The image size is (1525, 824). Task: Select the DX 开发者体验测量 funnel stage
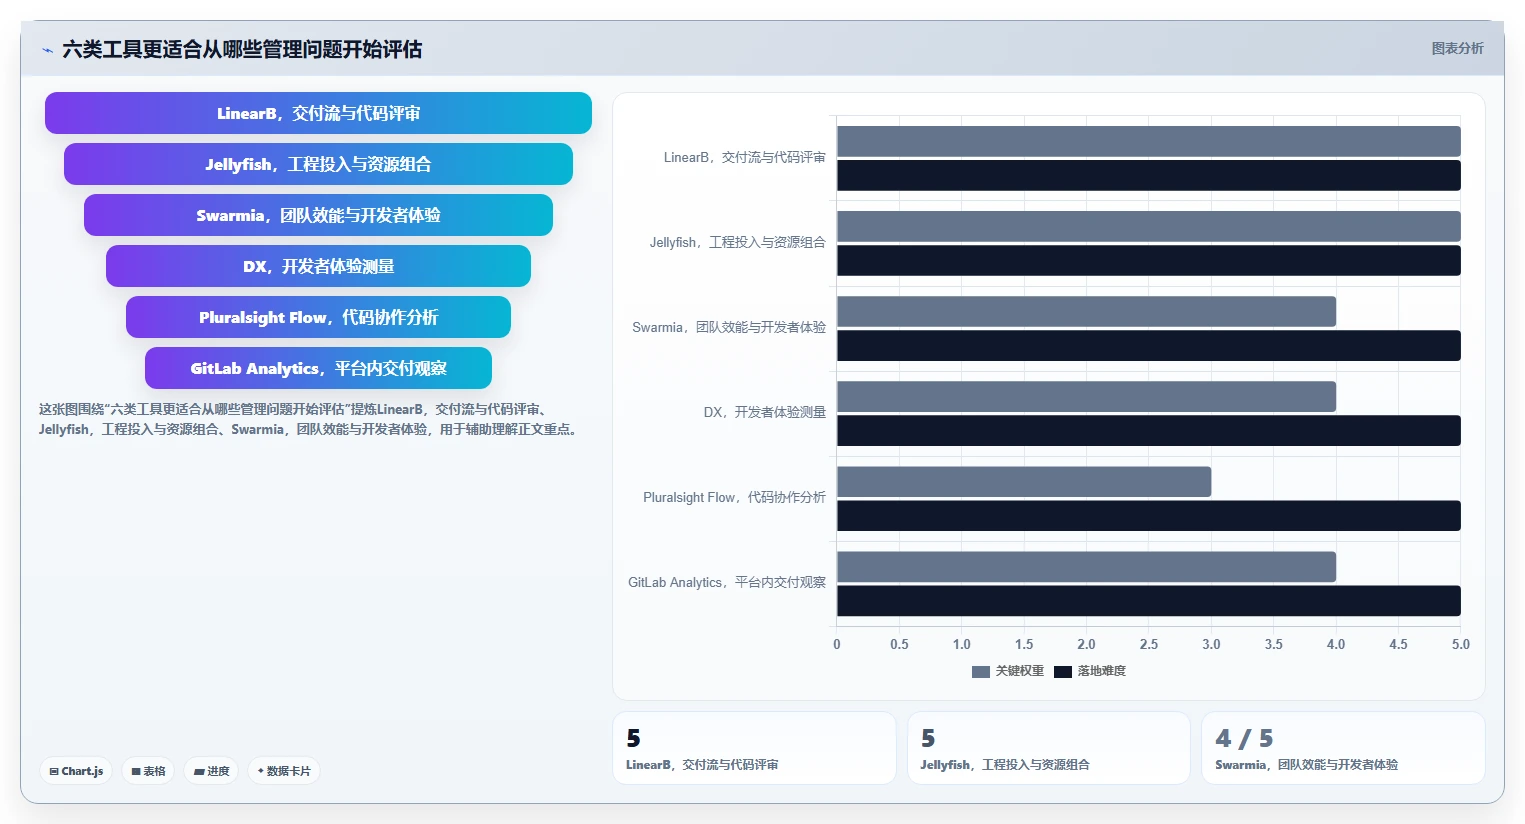pyautogui.click(x=318, y=266)
